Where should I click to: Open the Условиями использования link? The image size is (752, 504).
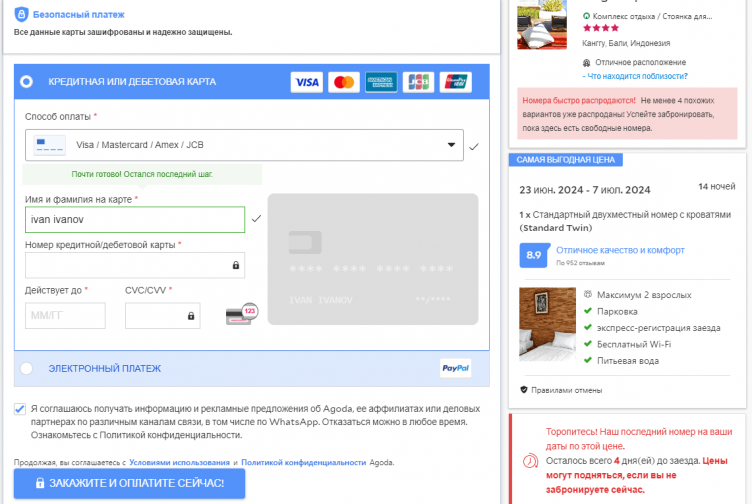[179, 462]
